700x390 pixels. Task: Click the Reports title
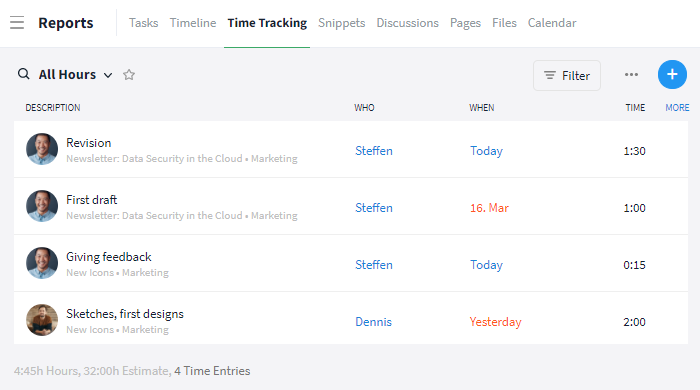coord(66,23)
